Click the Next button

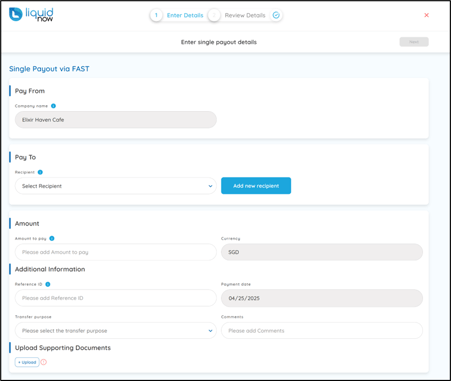[414, 42]
